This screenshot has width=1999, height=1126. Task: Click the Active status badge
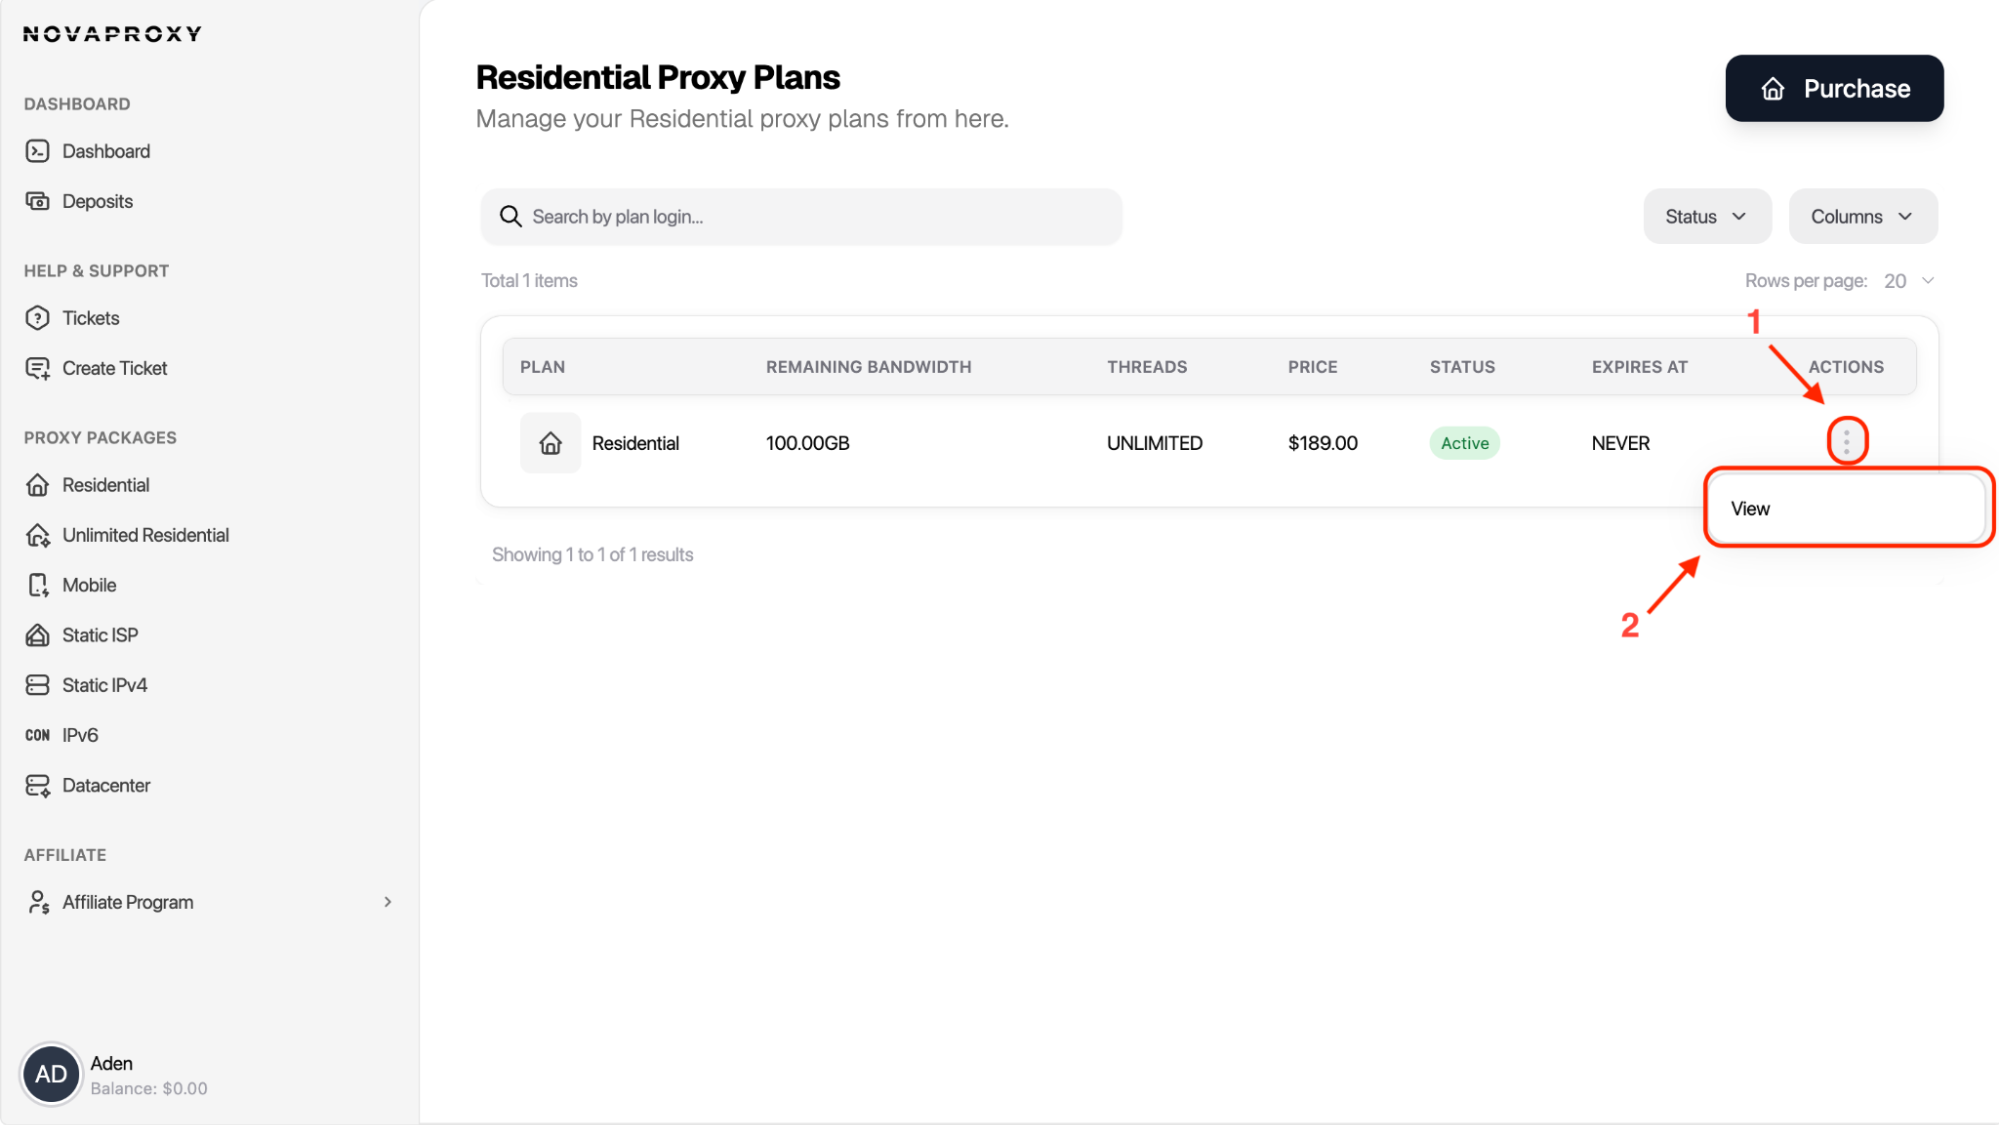(1463, 442)
